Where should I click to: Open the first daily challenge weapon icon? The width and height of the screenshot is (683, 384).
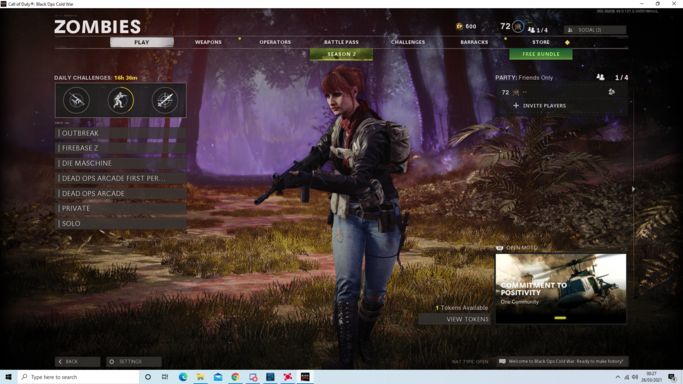tap(77, 100)
